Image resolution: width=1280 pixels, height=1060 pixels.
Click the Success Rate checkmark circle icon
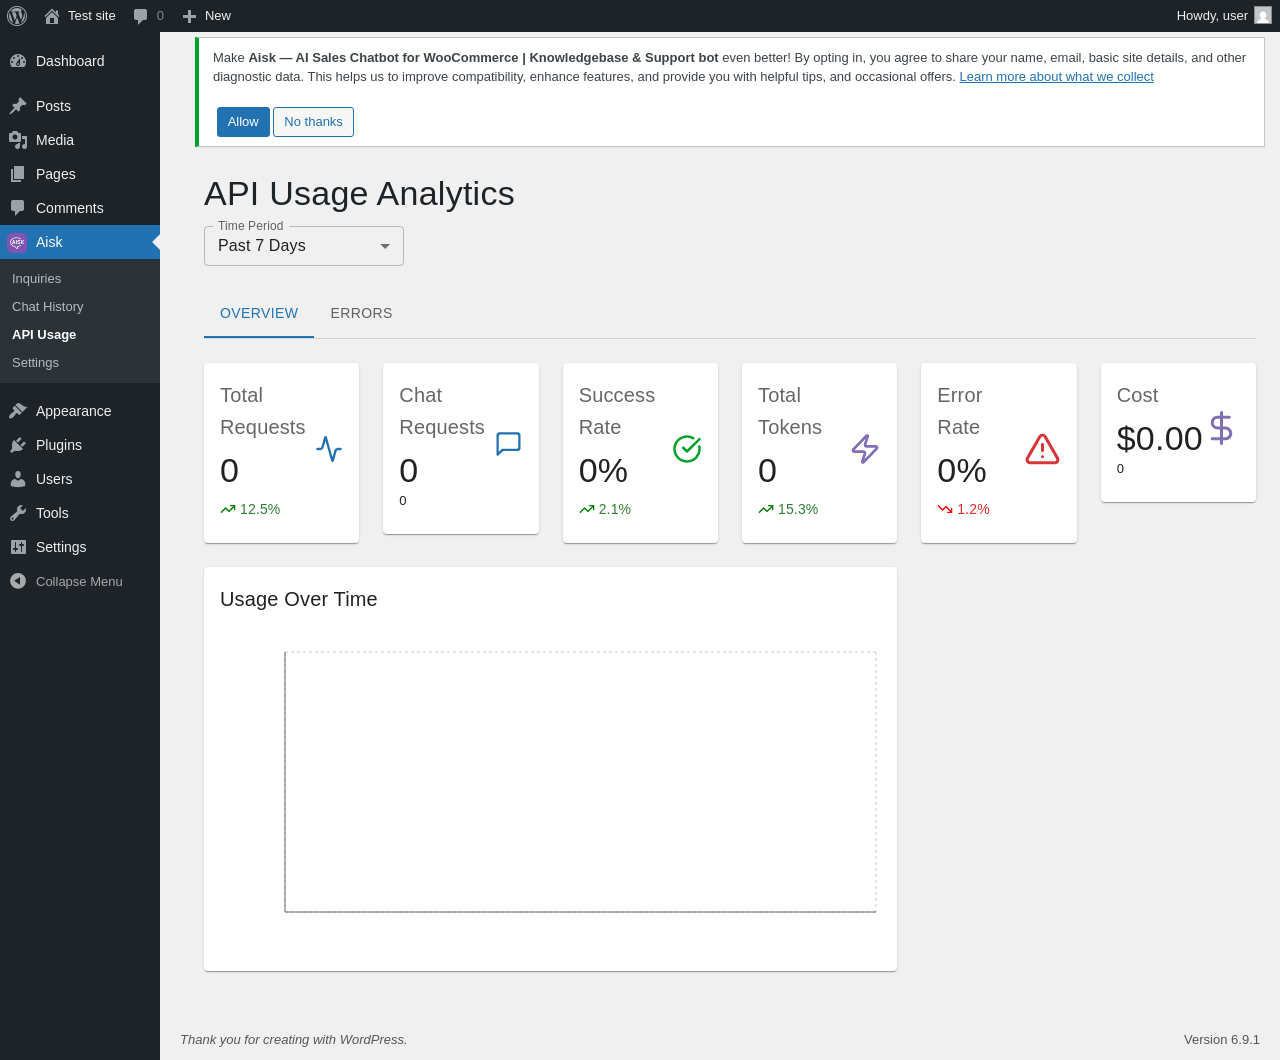click(x=687, y=449)
